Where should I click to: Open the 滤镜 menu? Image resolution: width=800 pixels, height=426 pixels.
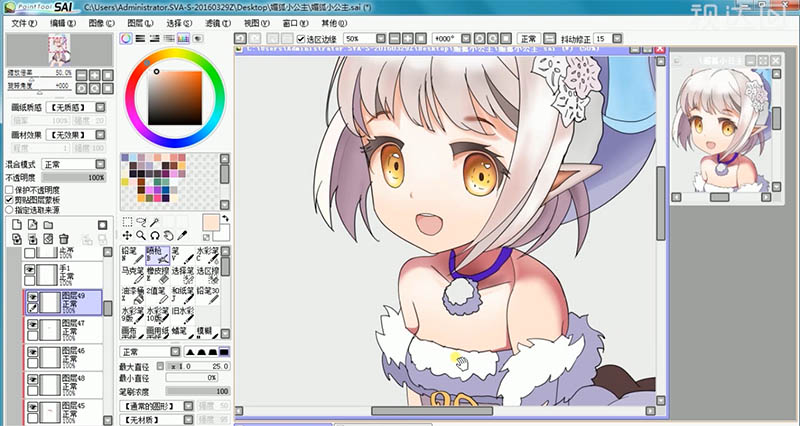tap(218, 23)
